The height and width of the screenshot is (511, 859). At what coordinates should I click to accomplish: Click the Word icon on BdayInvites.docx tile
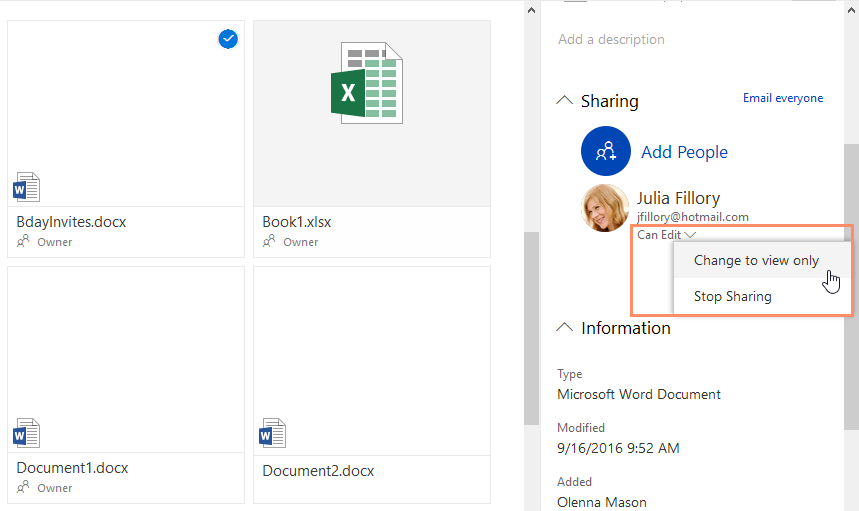point(27,187)
